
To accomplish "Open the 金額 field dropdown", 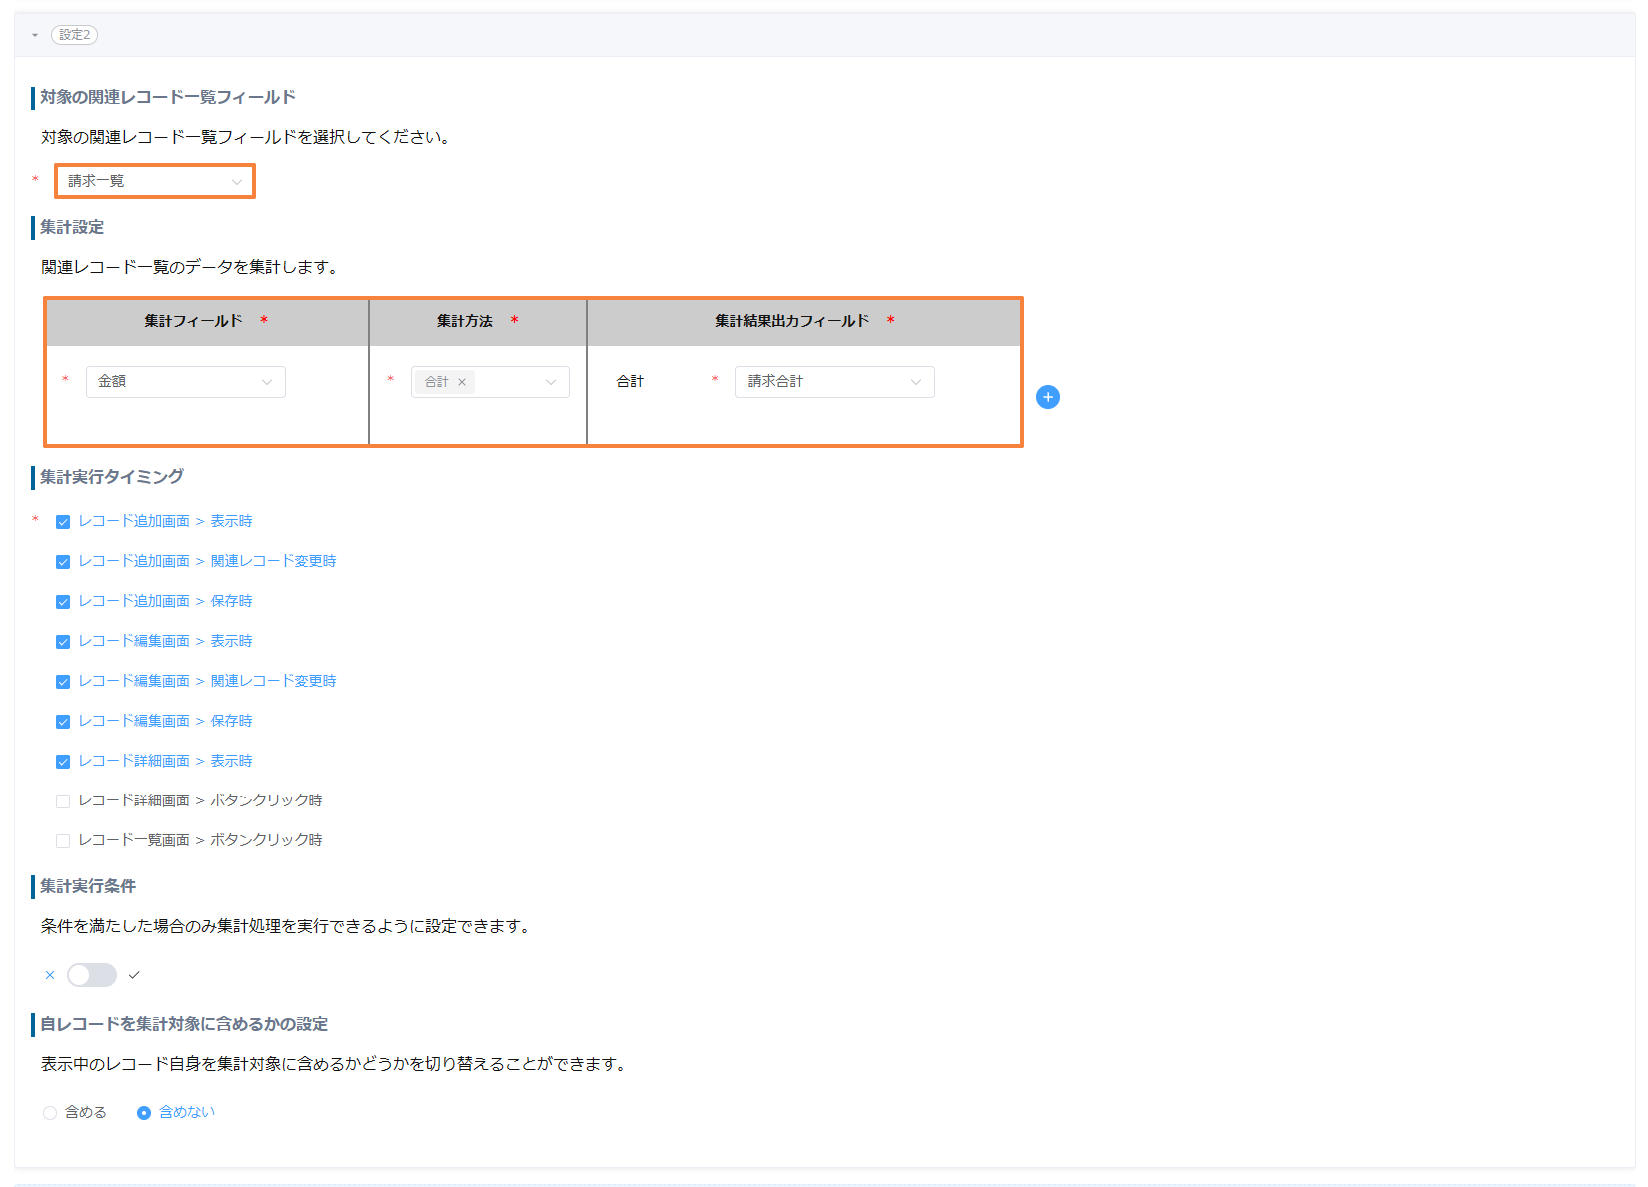I will [x=186, y=382].
